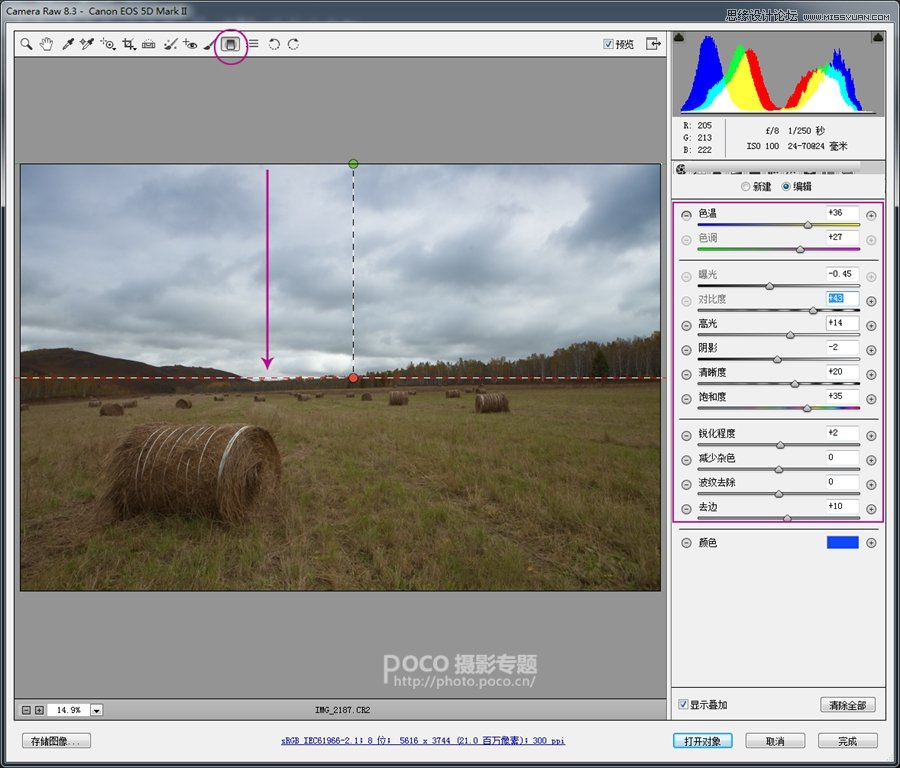This screenshot has height=768, width=900.
Task: Toggle full screen mode icon
Action: pyautogui.click(x=654, y=44)
